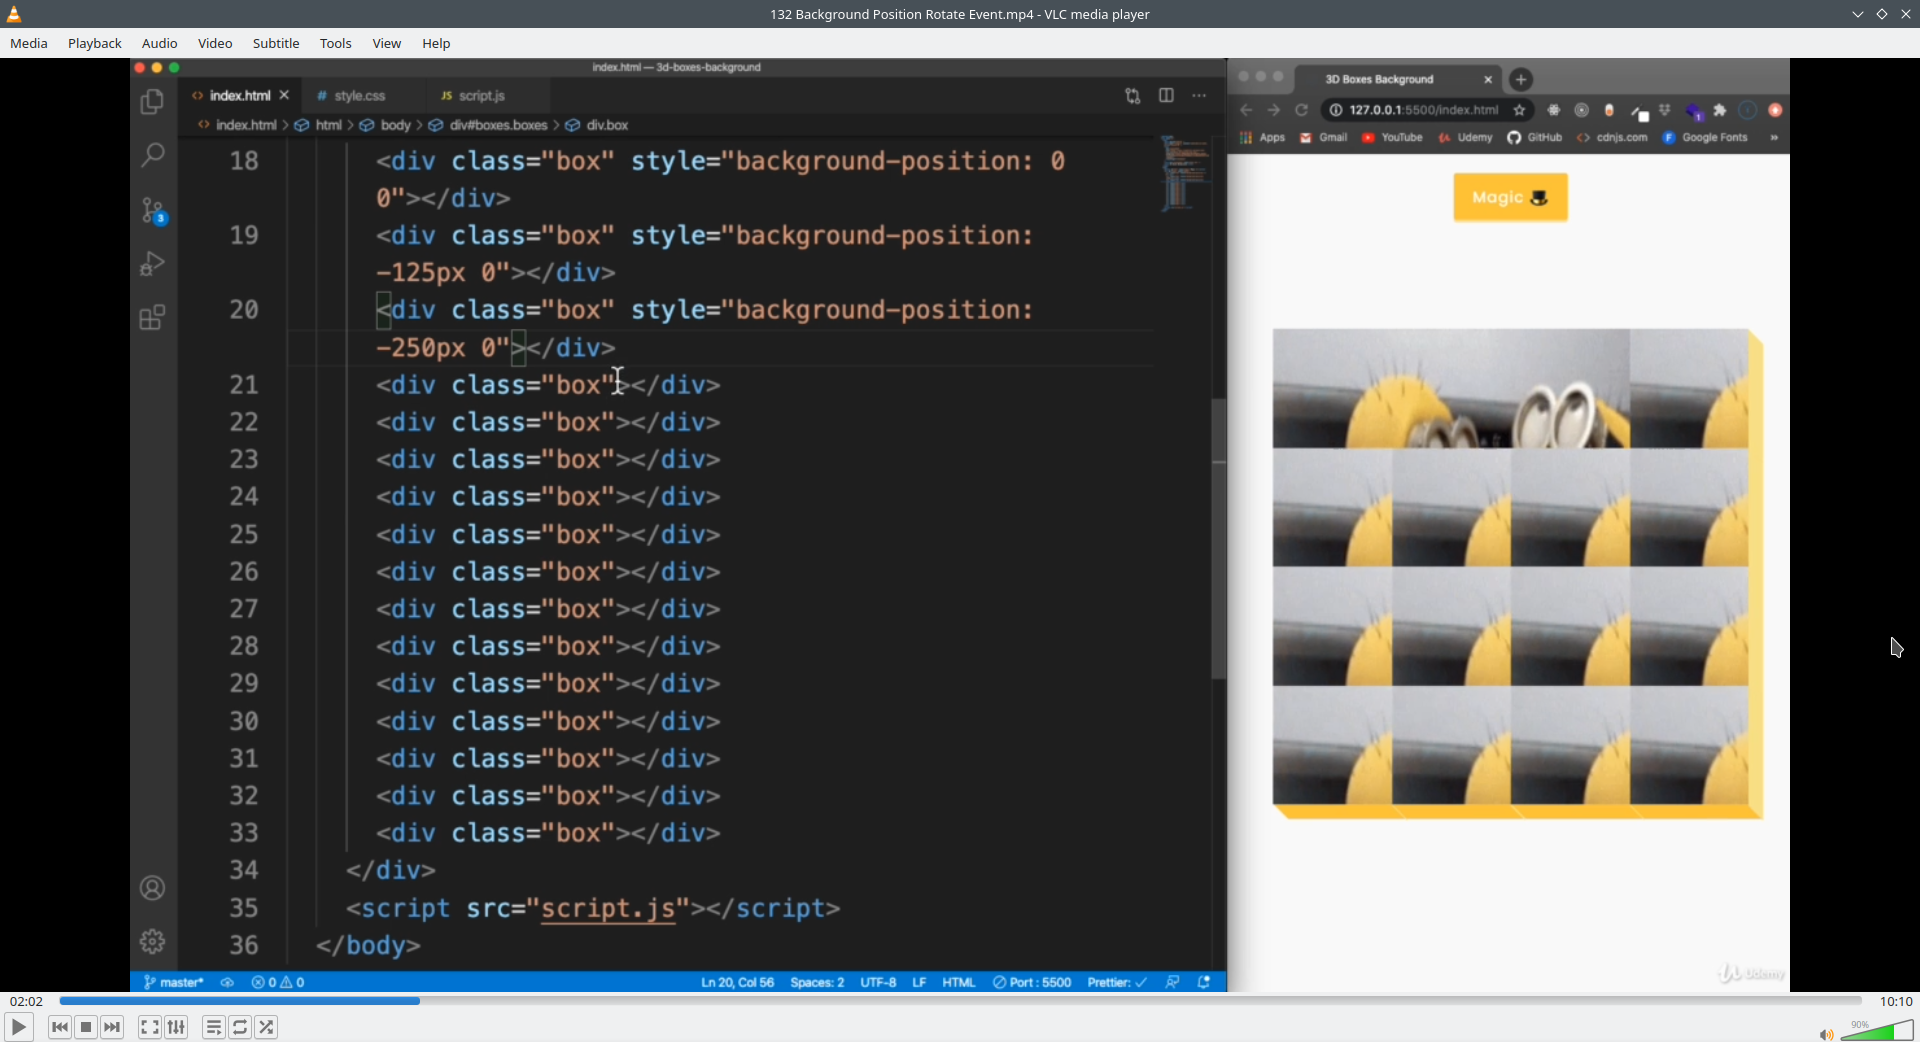Image resolution: width=1920 pixels, height=1042 pixels.
Task: Split the VS Code editor right
Action: pyautogui.click(x=1166, y=95)
